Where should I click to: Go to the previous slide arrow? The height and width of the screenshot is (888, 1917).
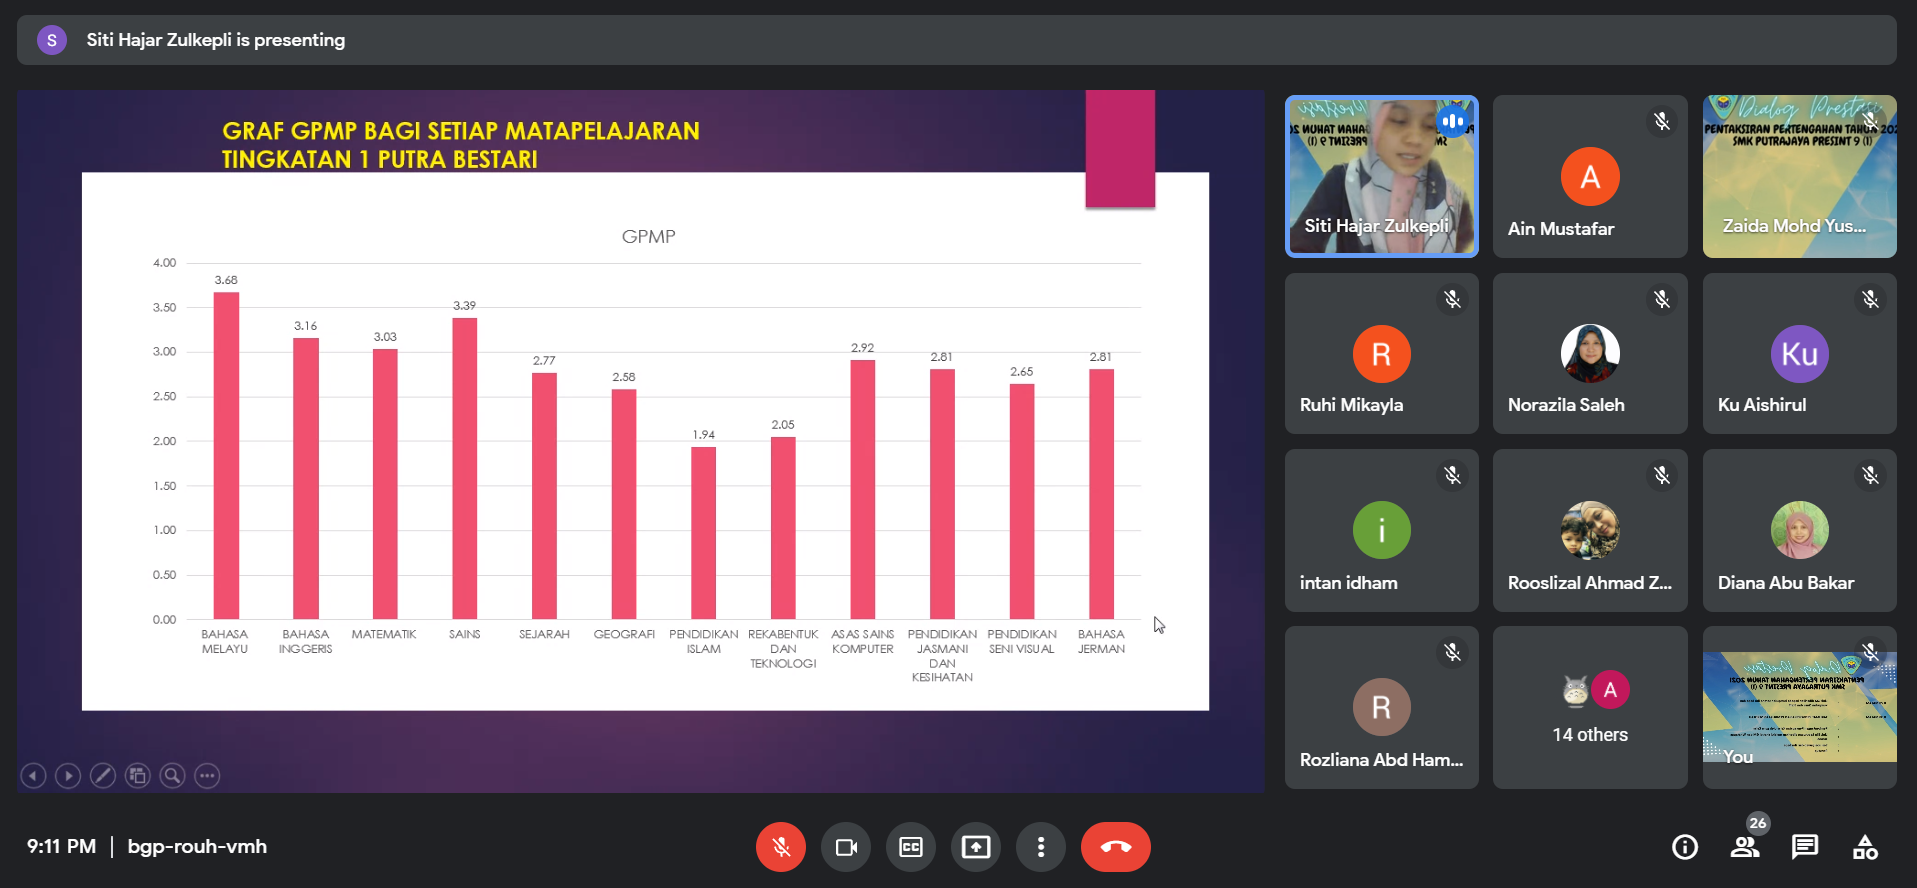point(33,776)
